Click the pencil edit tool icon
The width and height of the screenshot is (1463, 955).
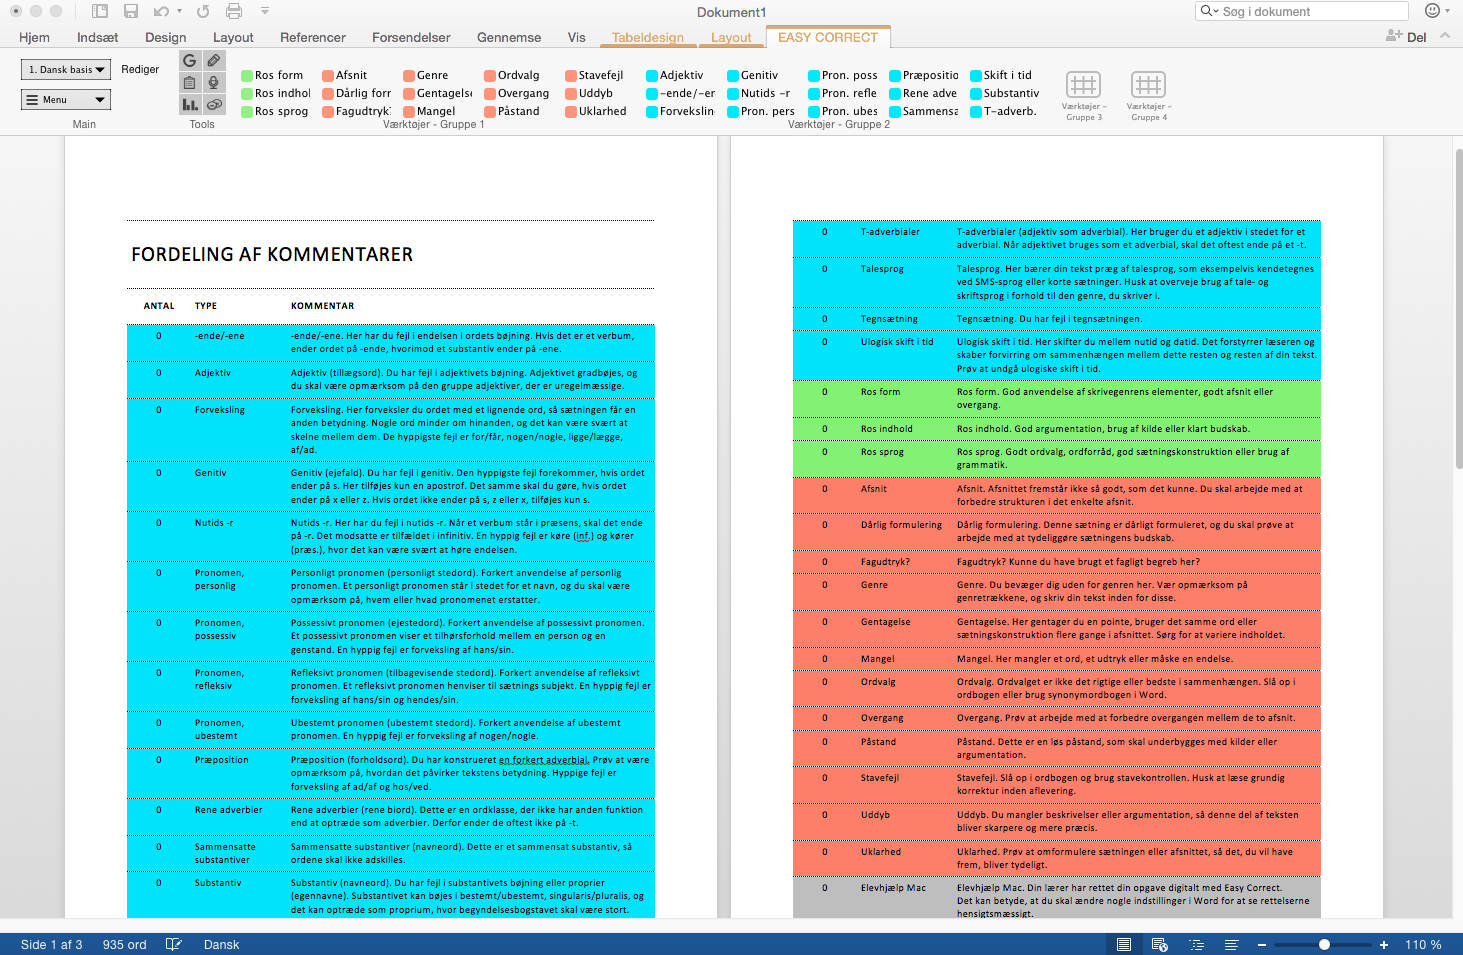tap(214, 60)
